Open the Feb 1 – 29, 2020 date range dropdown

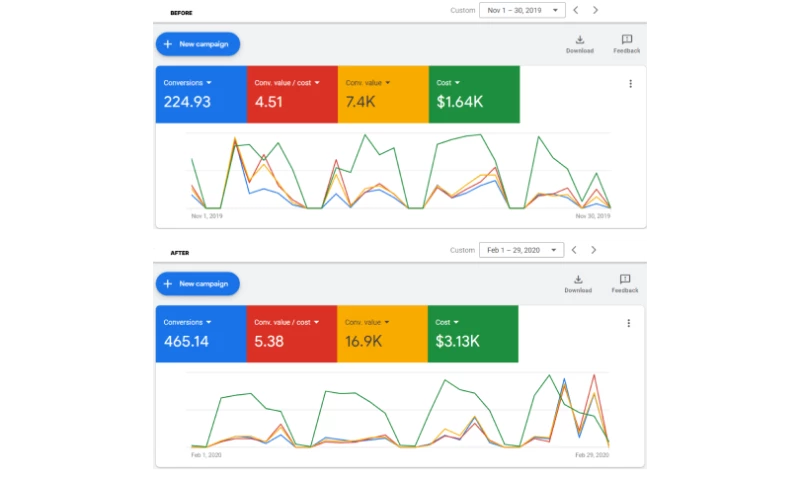(521, 250)
